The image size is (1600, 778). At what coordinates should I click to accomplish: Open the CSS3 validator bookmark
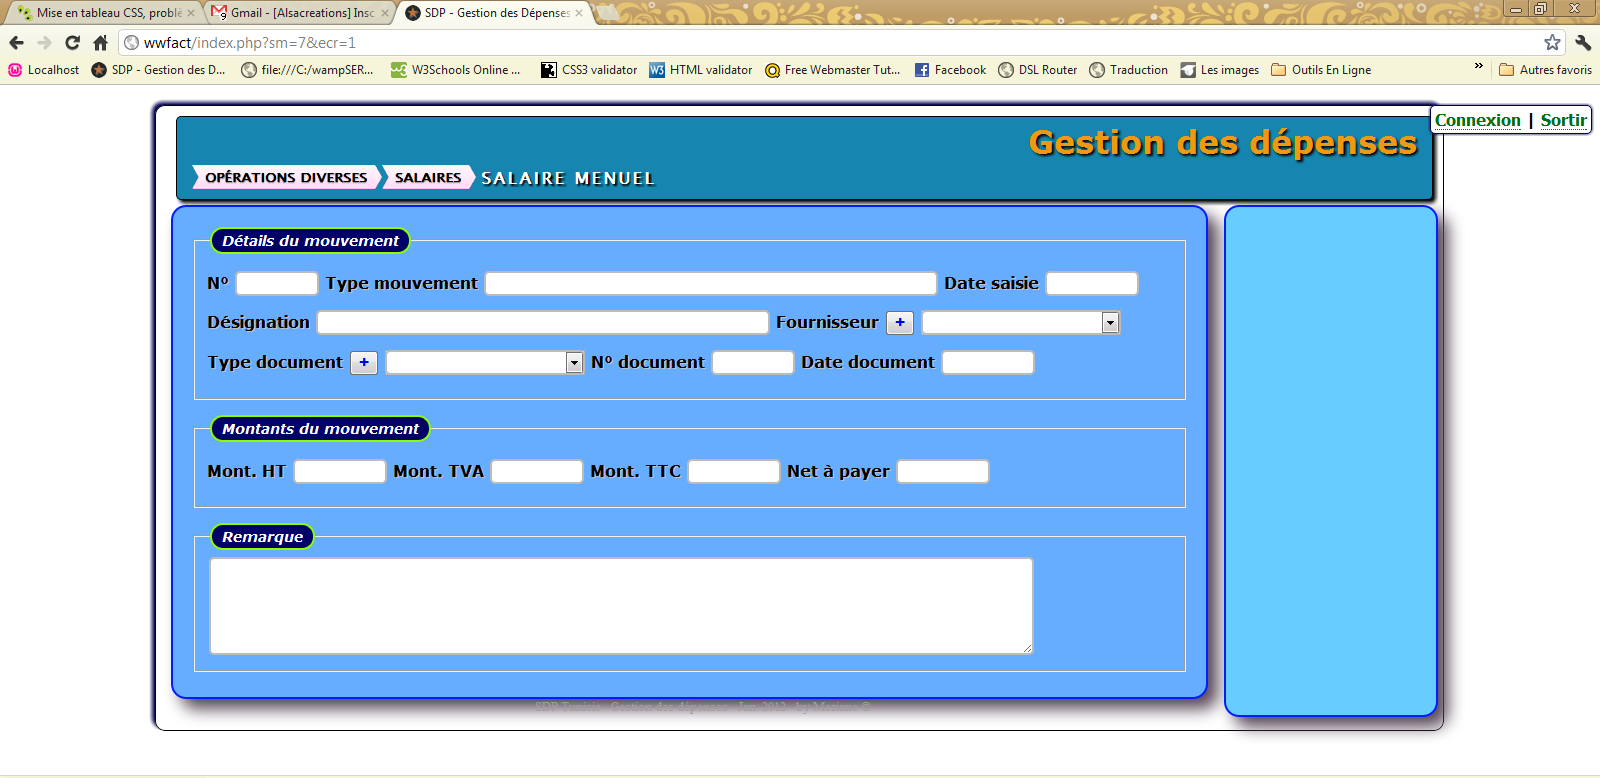tap(589, 70)
